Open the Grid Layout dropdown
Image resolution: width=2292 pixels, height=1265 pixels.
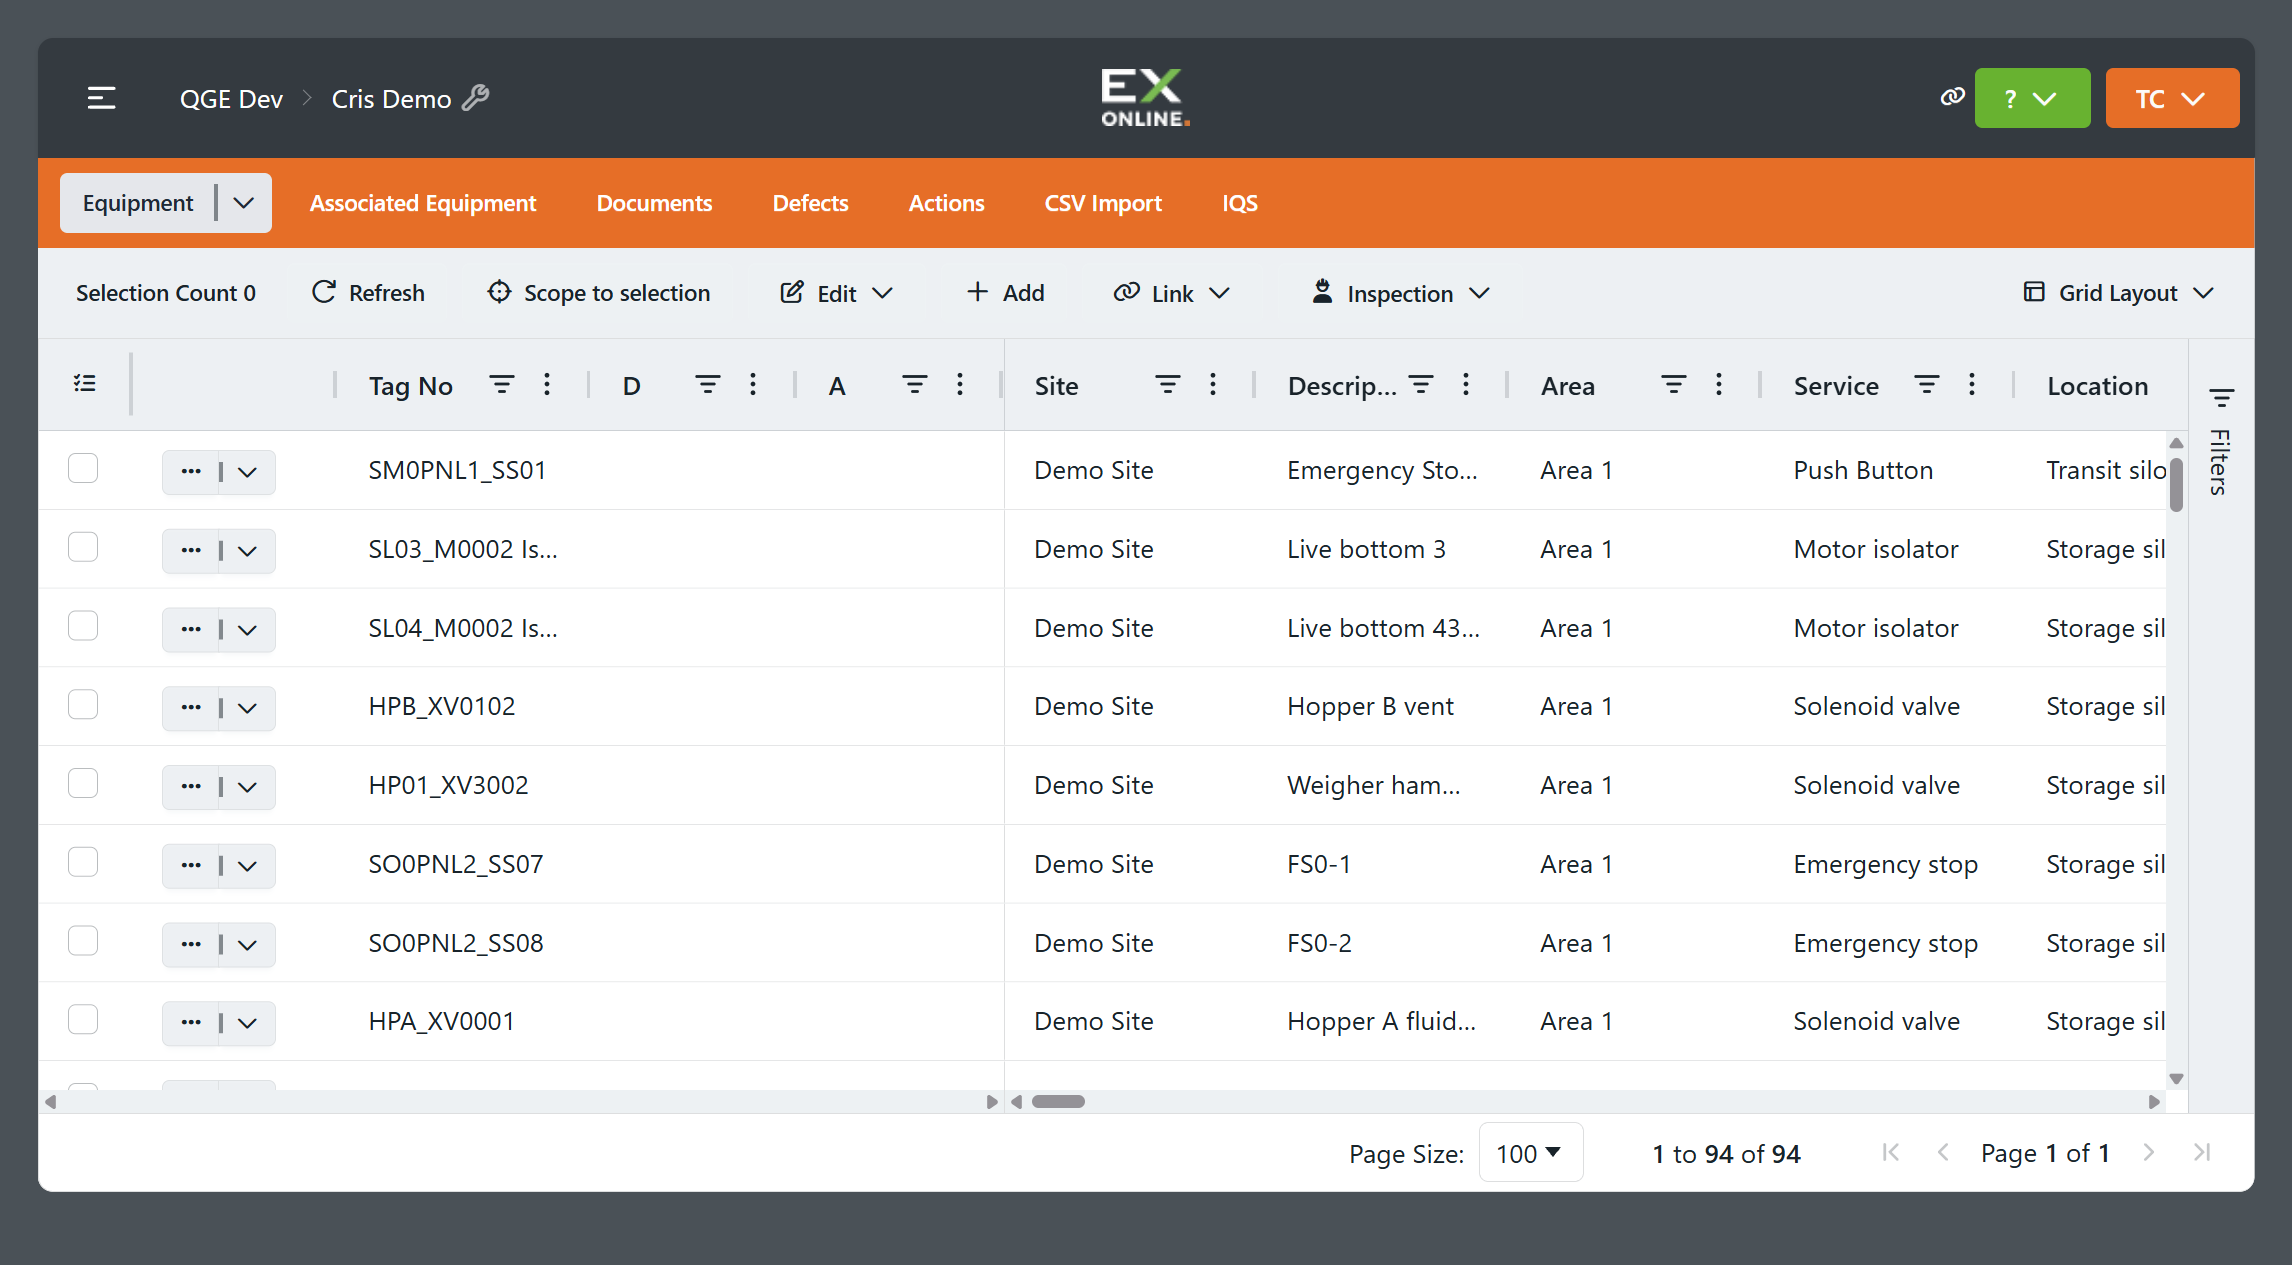tap(2118, 293)
